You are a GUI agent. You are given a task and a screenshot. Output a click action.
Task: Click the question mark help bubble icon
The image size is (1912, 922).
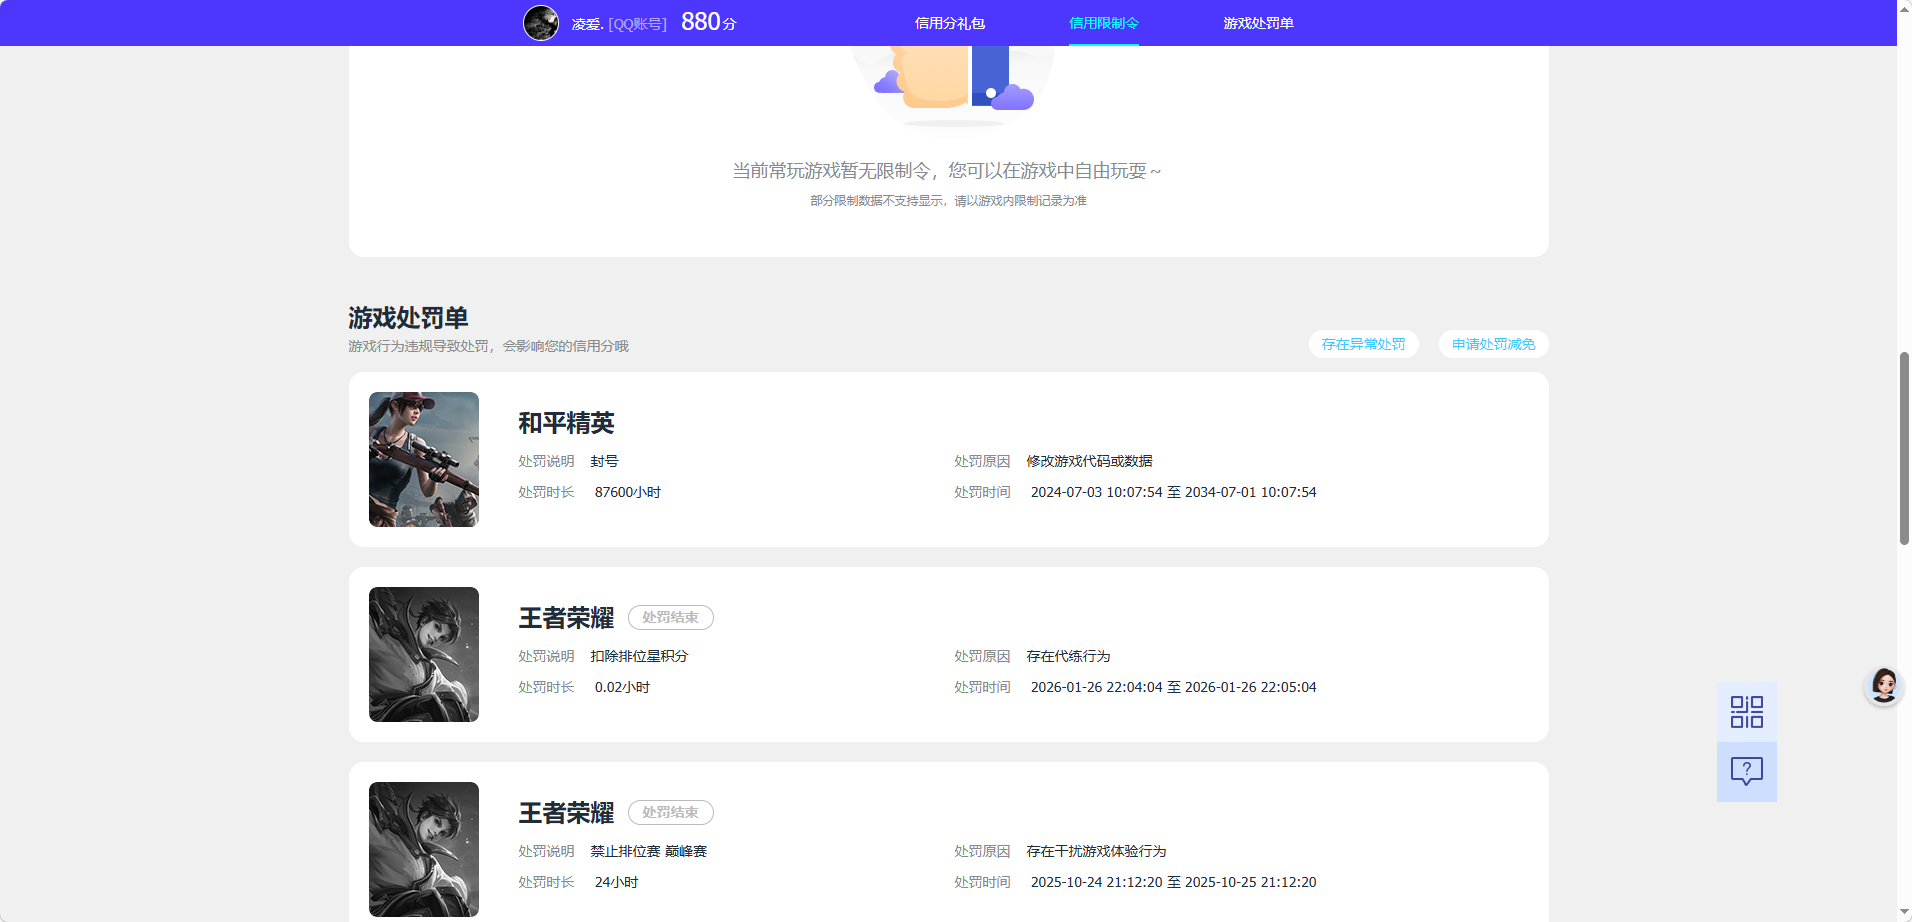(x=1746, y=770)
